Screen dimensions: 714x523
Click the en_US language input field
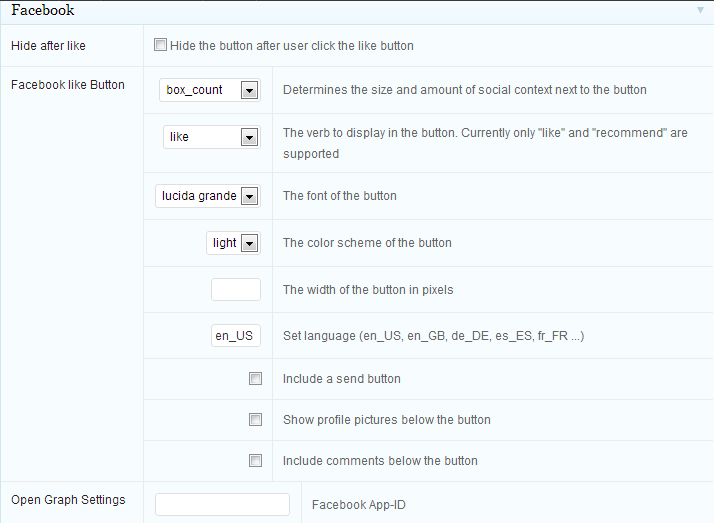tap(236, 336)
